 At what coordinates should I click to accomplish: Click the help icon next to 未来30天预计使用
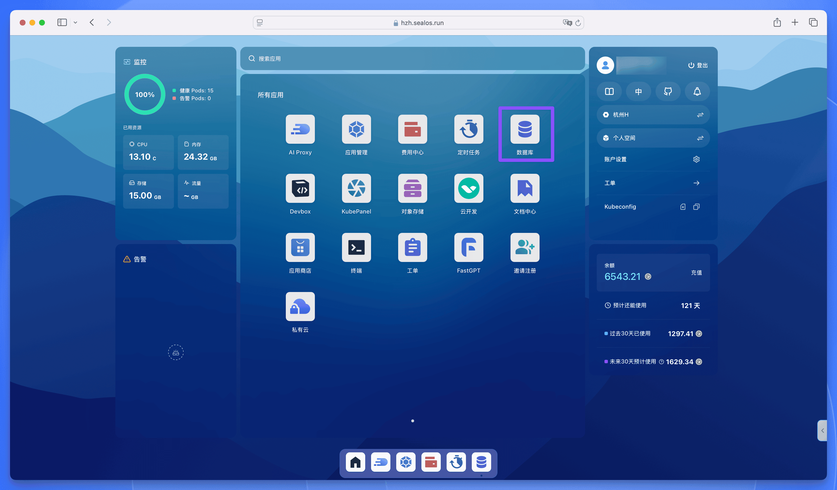coord(661,362)
